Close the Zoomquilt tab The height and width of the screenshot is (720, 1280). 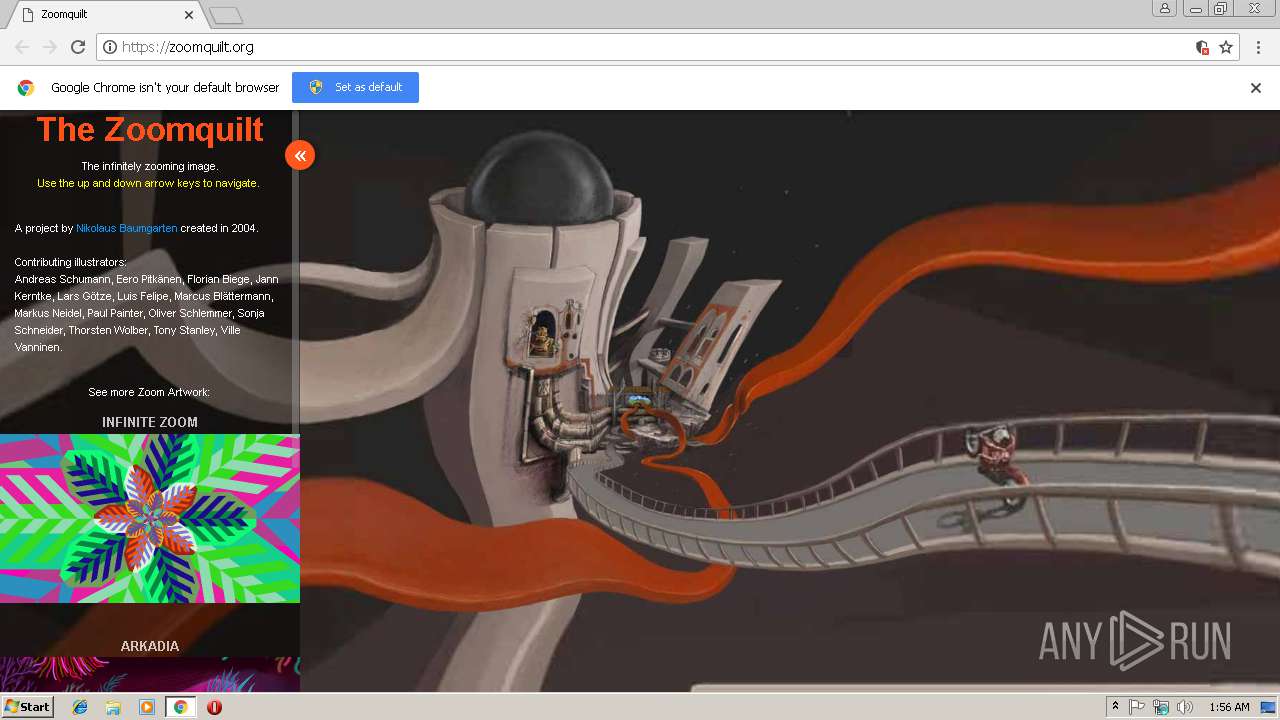pyautogui.click(x=189, y=15)
